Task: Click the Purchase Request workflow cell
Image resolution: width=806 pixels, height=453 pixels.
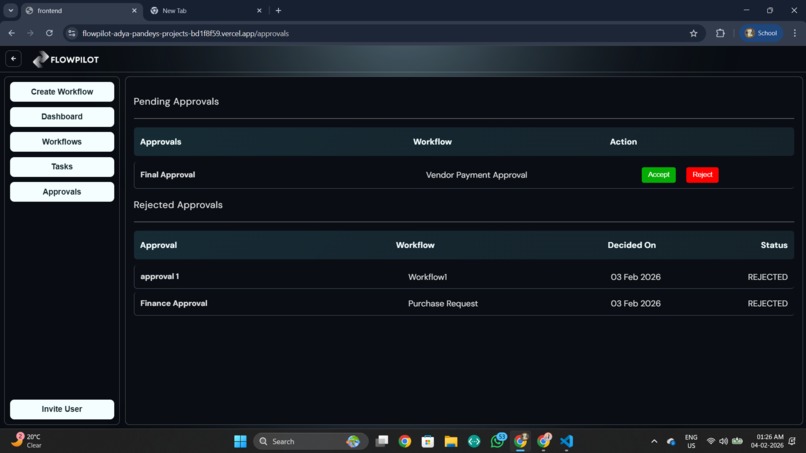Action: [443, 304]
